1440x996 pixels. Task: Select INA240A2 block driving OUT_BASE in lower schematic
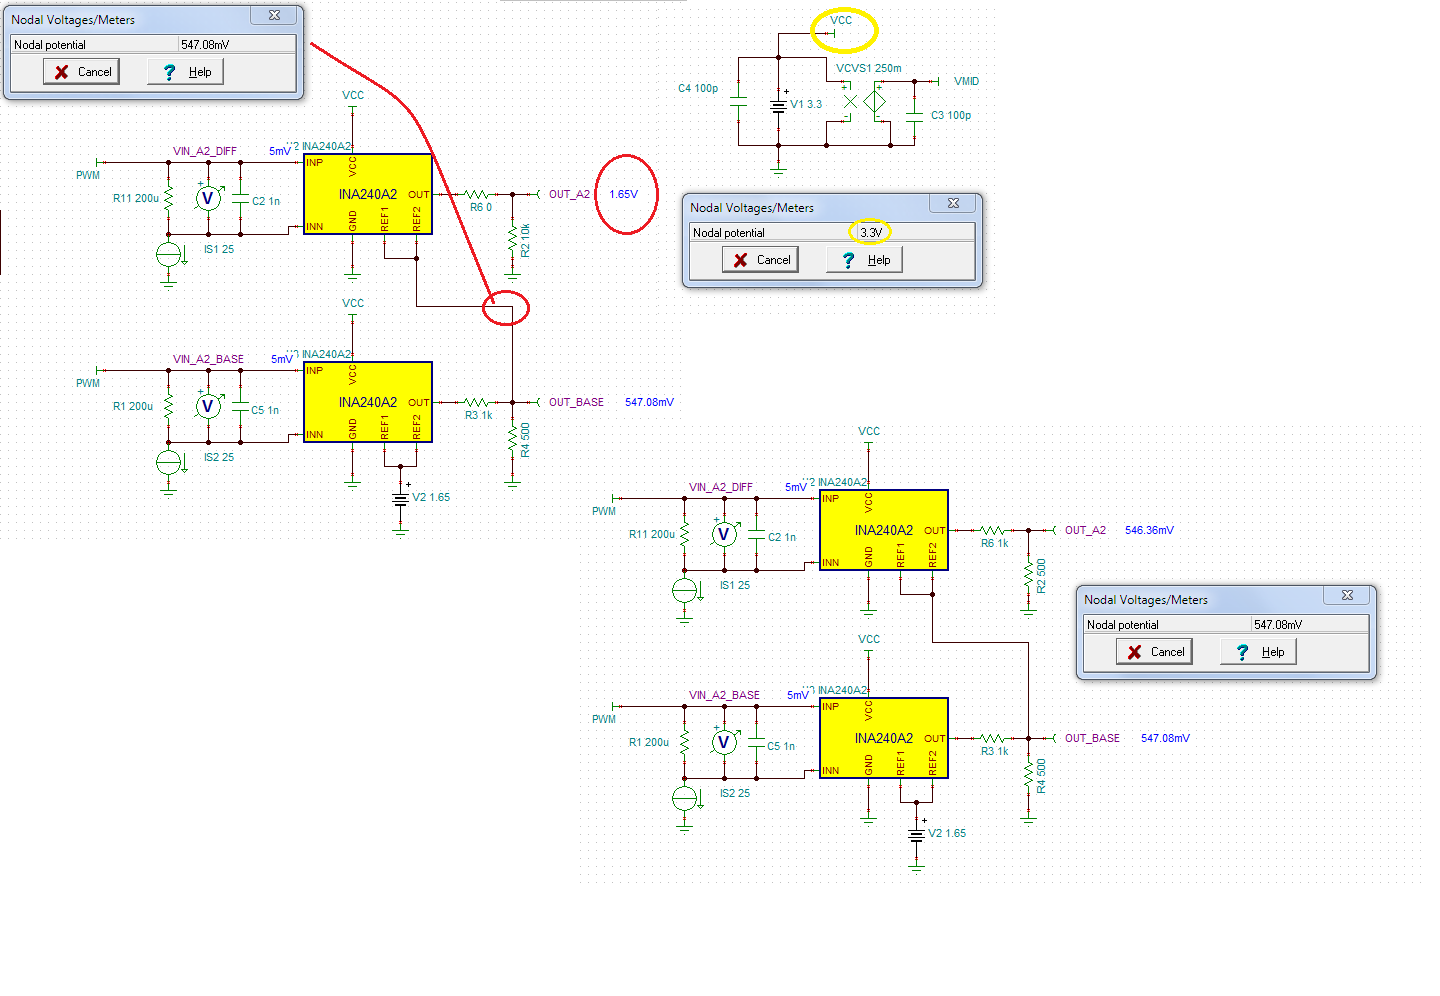(884, 738)
